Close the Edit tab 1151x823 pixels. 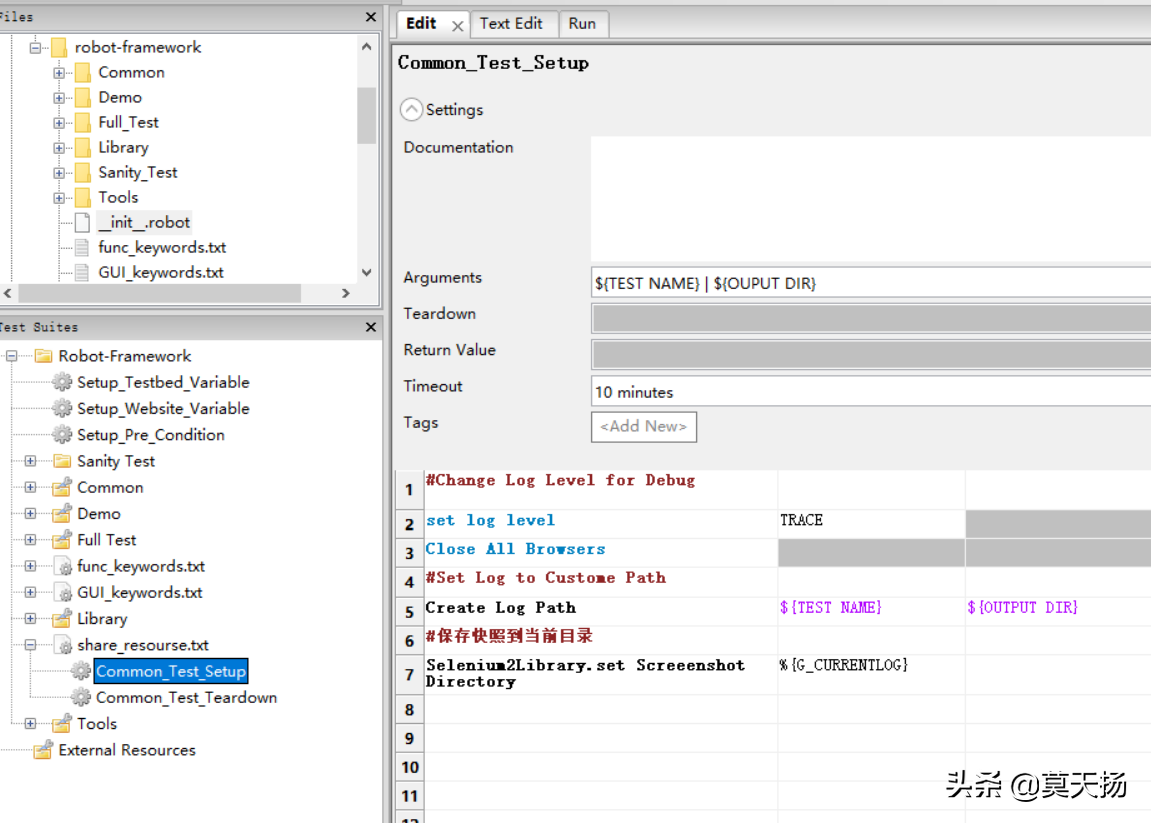point(457,26)
